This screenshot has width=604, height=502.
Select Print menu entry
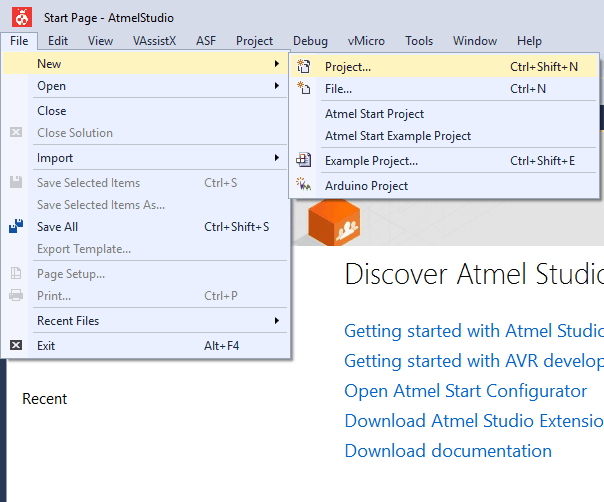pyautogui.click(x=146, y=295)
